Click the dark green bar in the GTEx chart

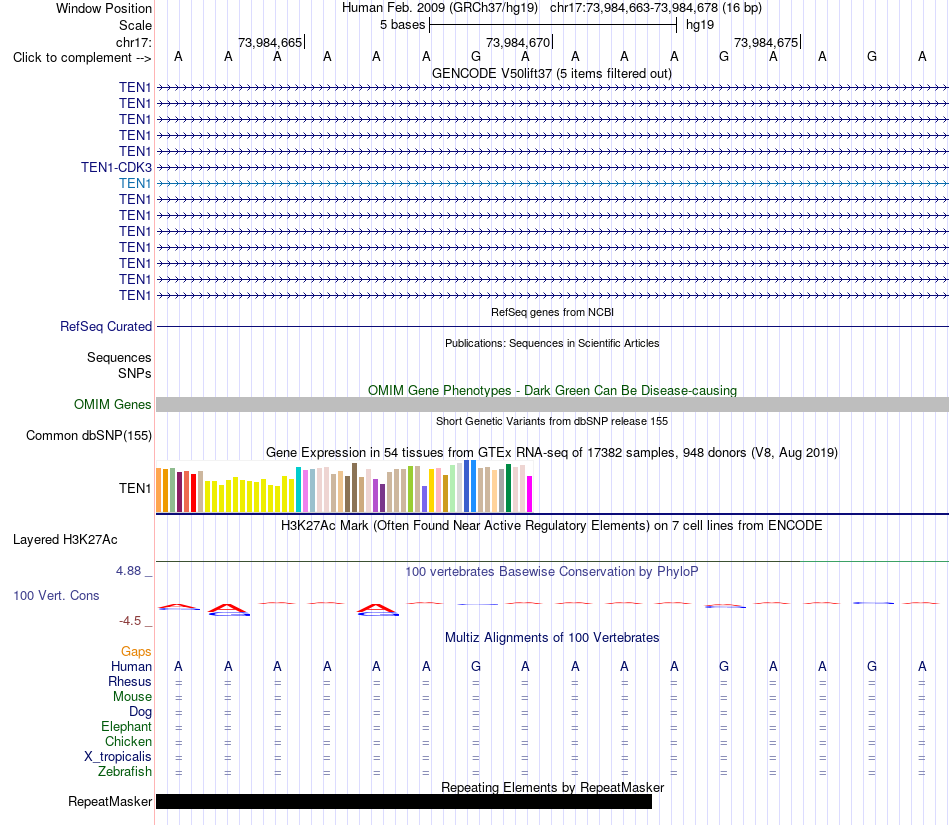[x=508, y=488]
